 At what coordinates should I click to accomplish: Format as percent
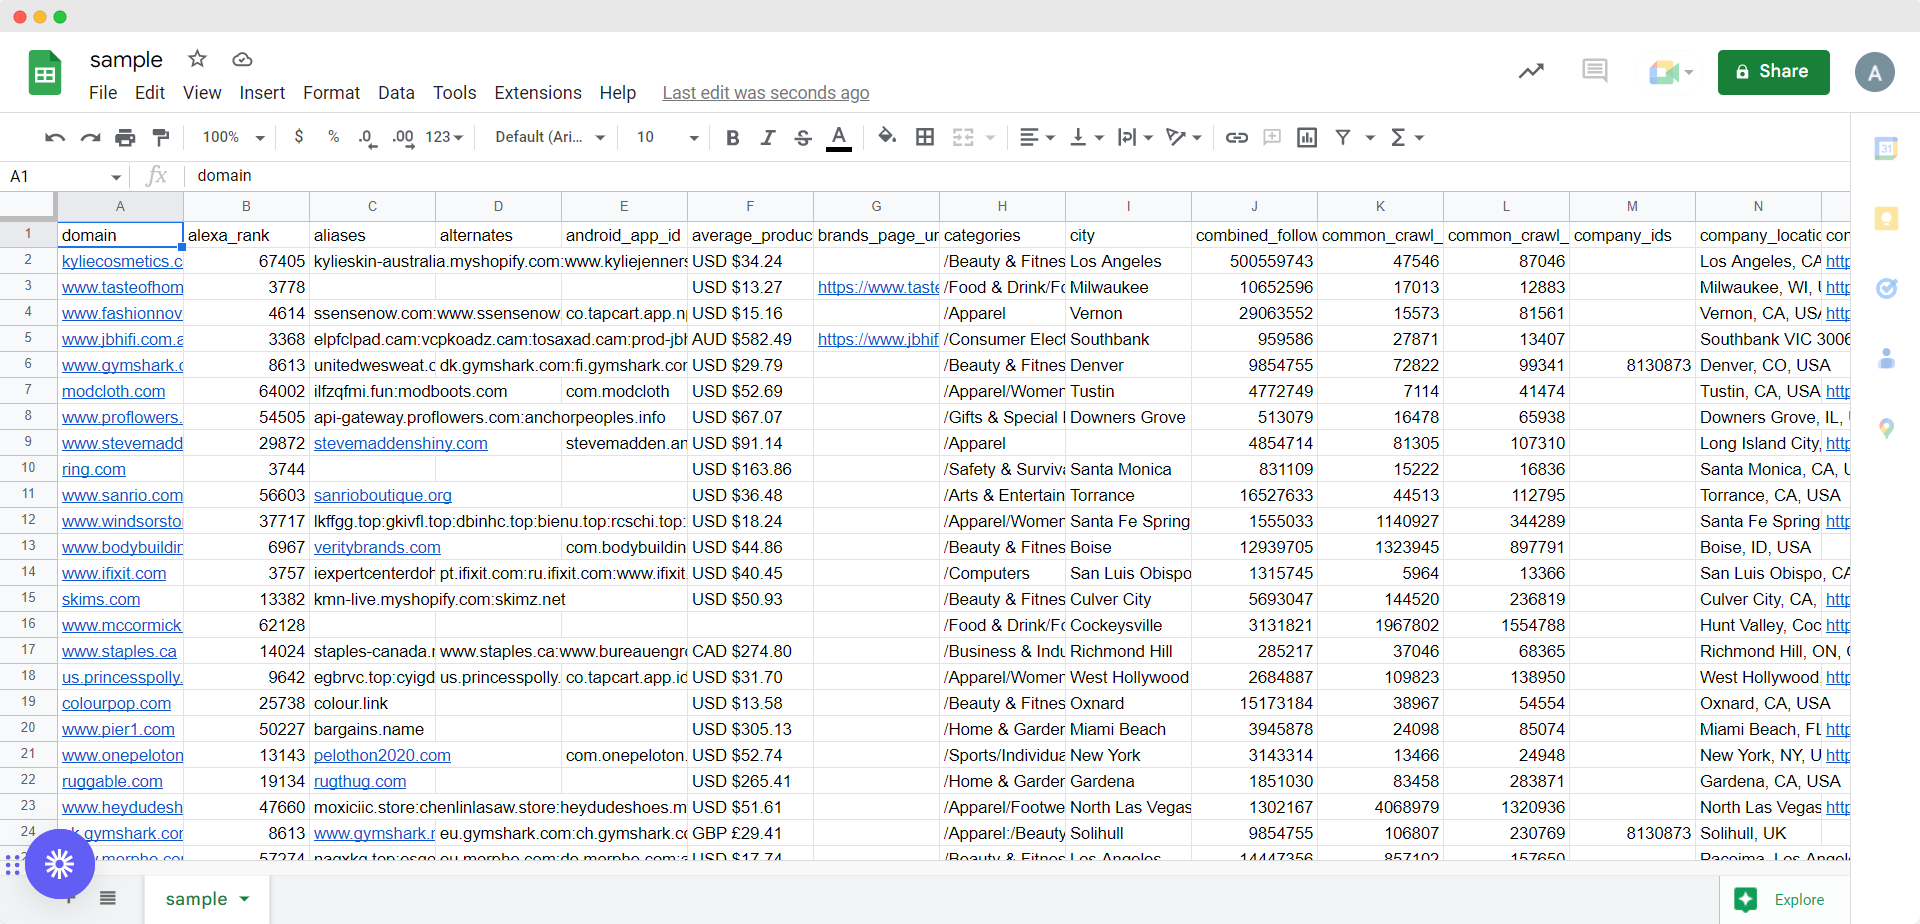pos(333,137)
